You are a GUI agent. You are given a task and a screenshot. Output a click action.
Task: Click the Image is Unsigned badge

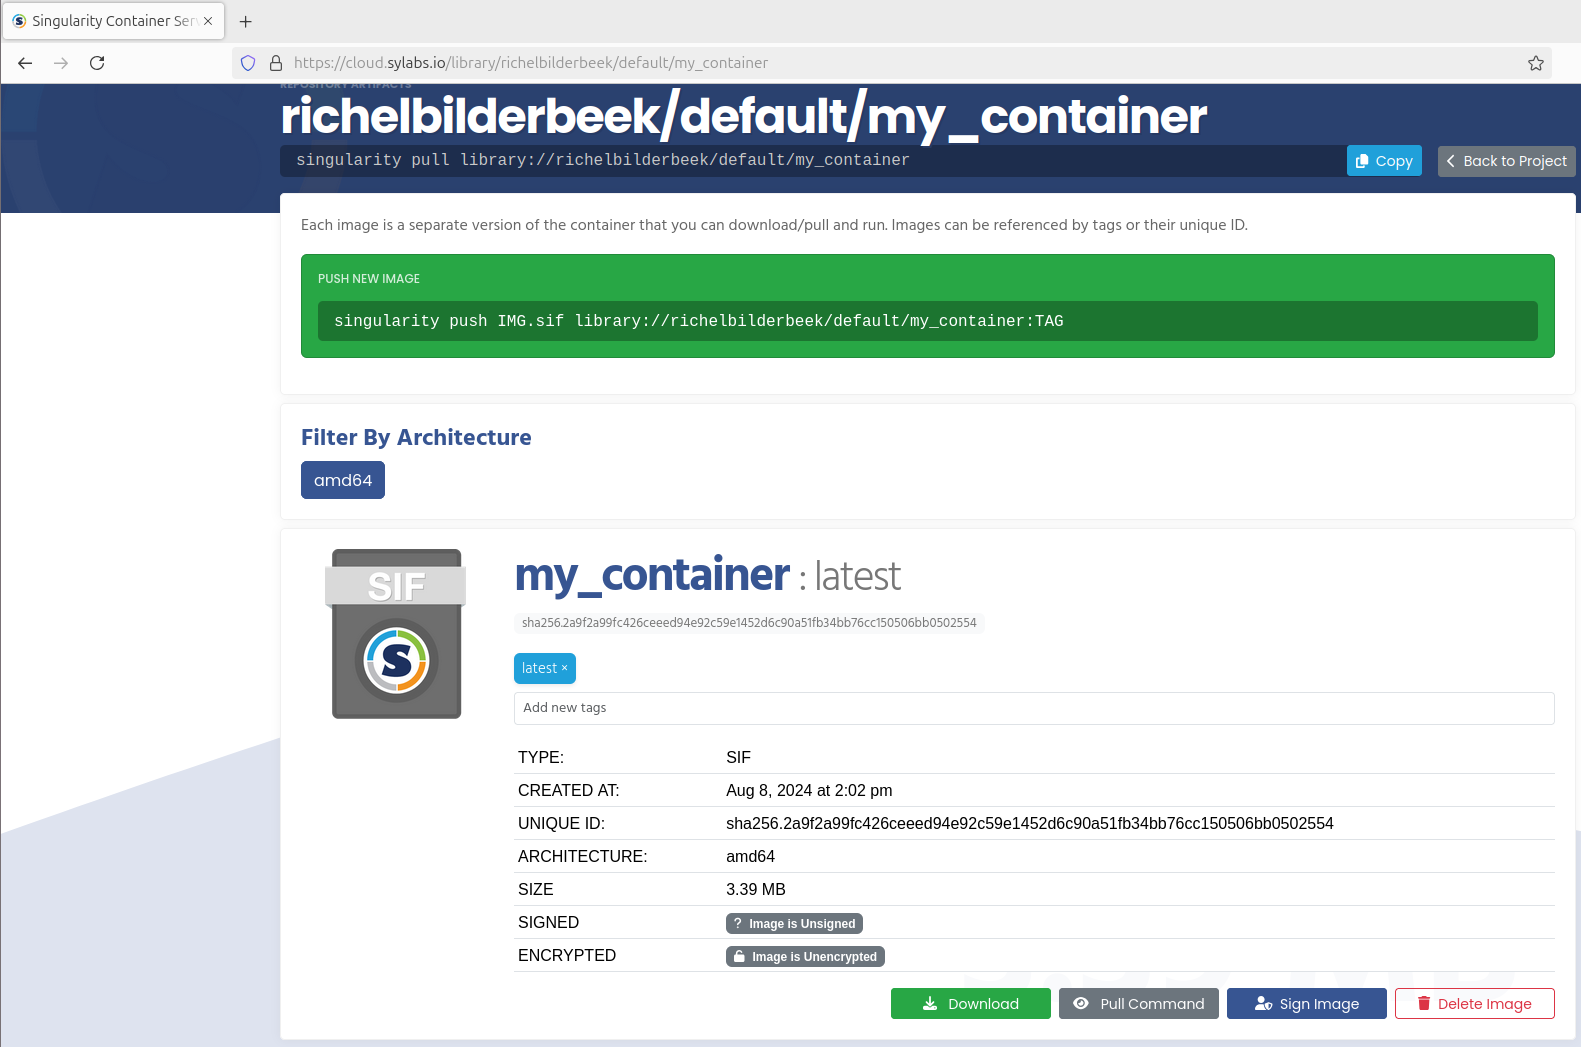(794, 924)
